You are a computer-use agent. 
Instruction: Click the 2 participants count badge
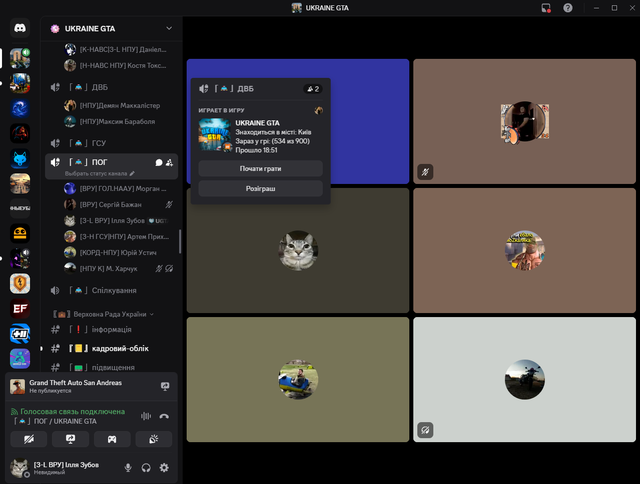313,89
